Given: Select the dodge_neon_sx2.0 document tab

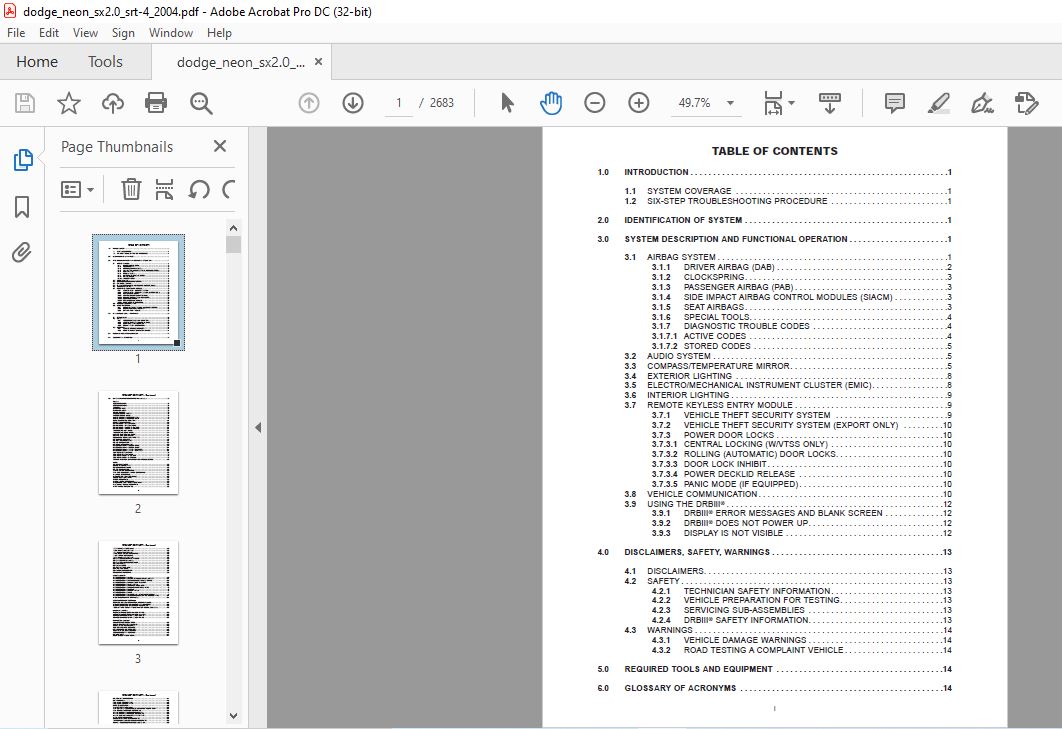Looking at the screenshot, I should [x=240, y=62].
